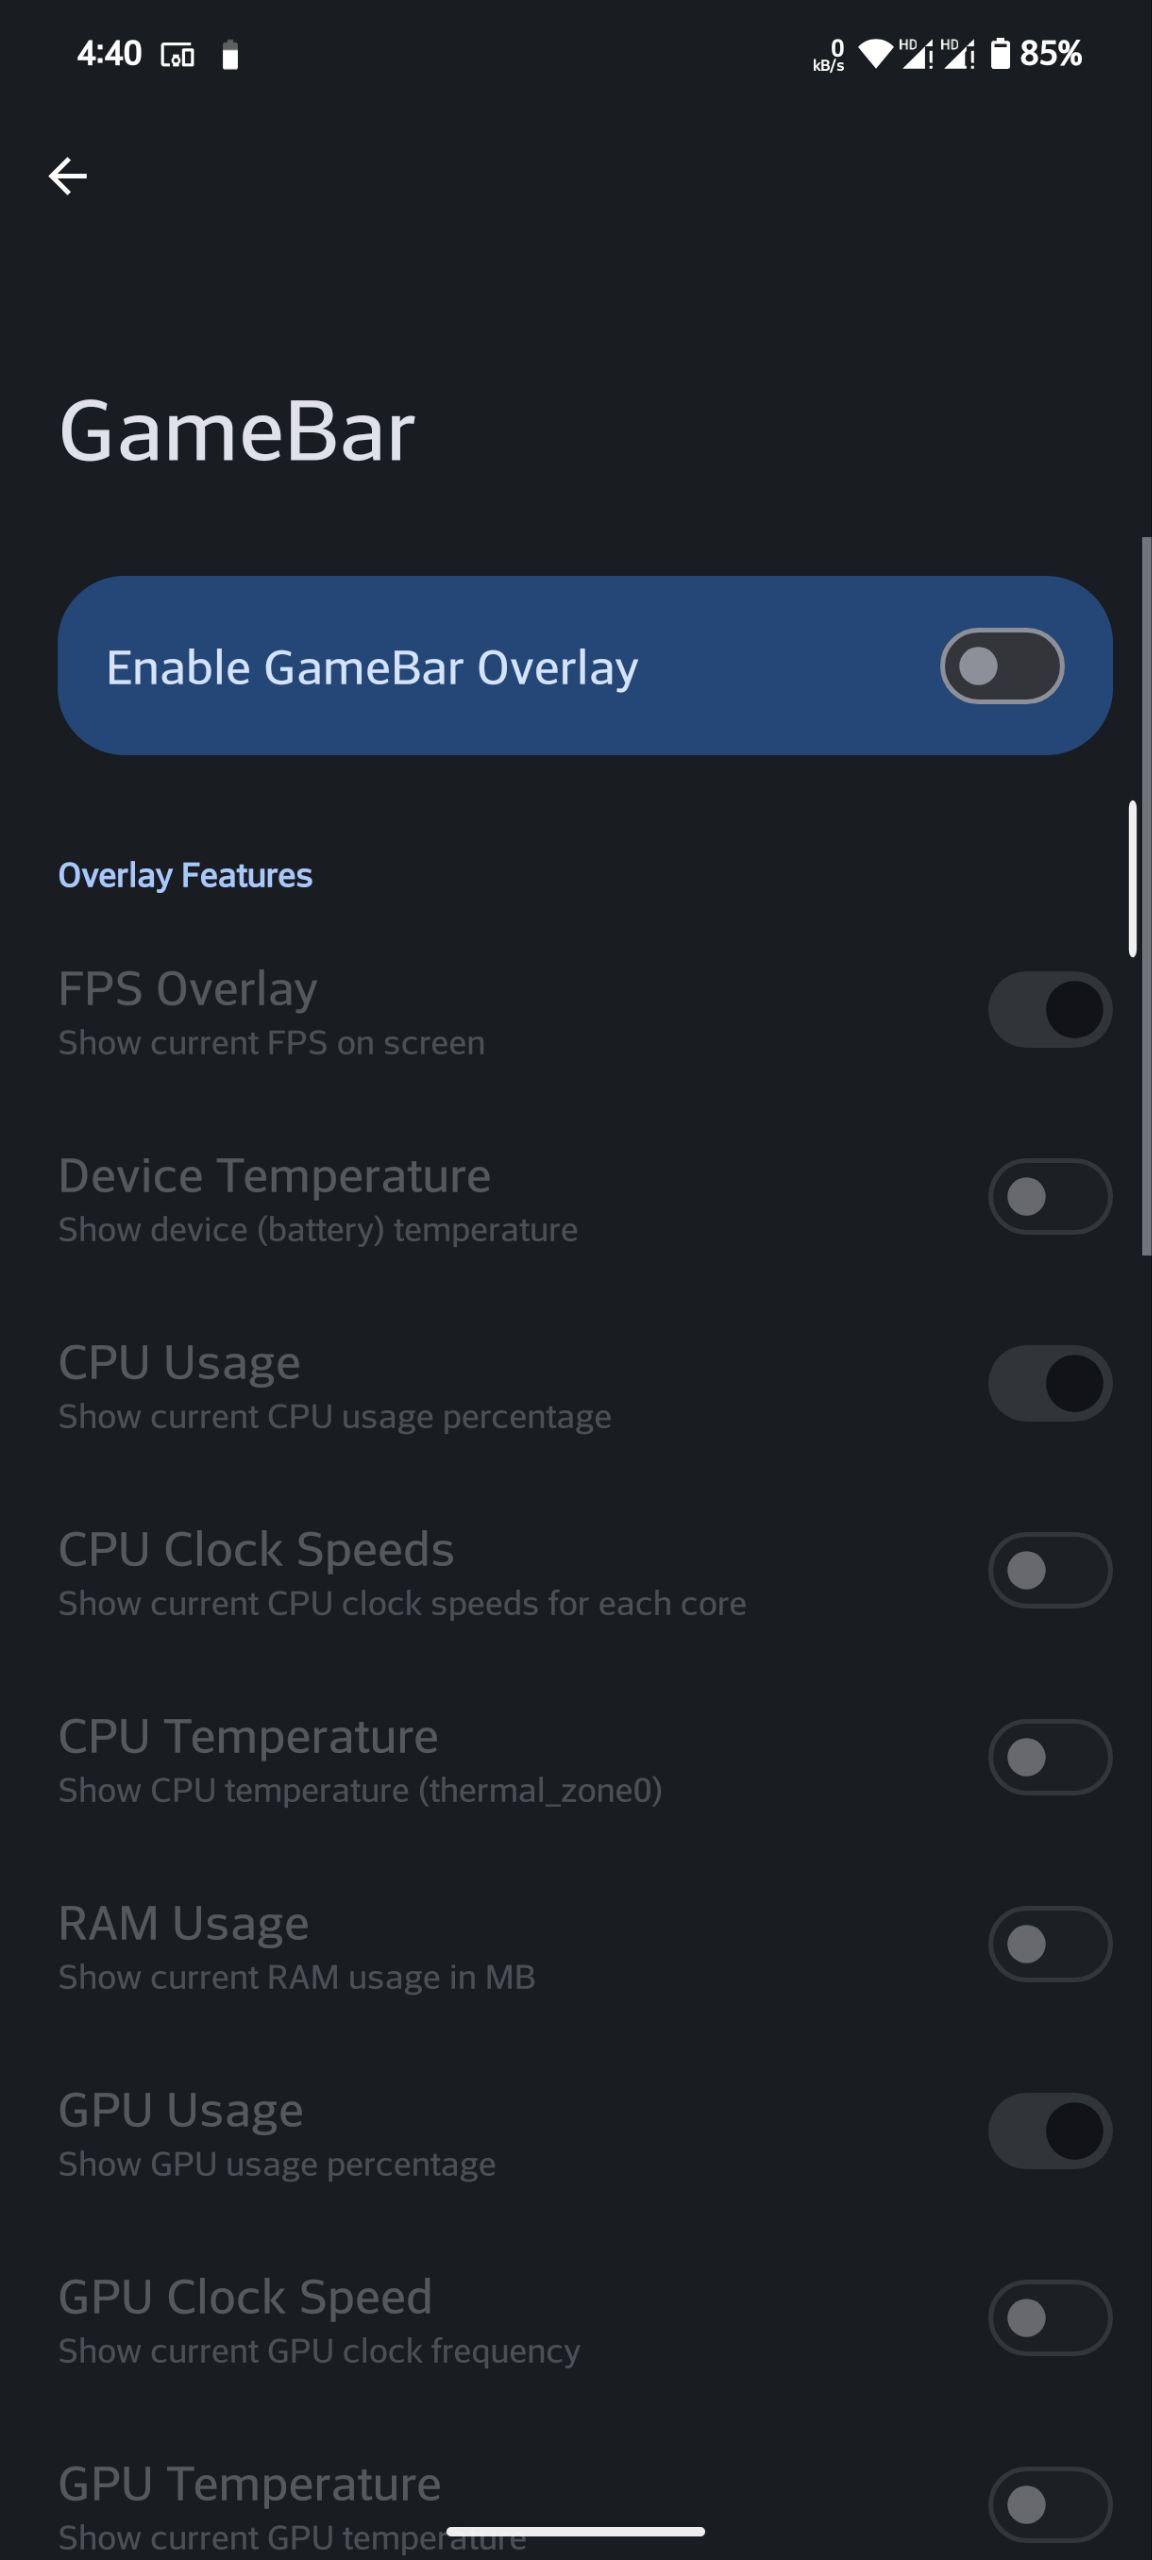The height and width of the screenshot is (2560, 1152).
Task: Toggle the FPS Overlay switch
Action: click(x=1050, y=1009)
